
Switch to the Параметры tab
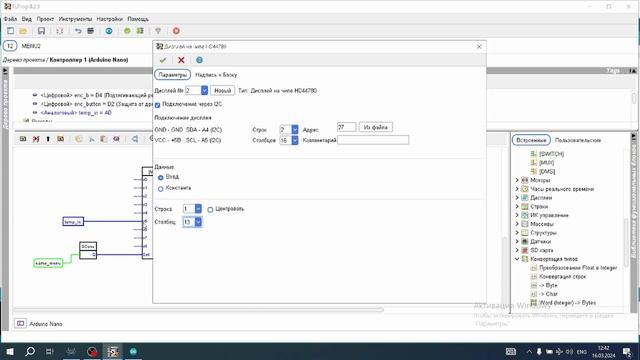(x=172, y=75)
